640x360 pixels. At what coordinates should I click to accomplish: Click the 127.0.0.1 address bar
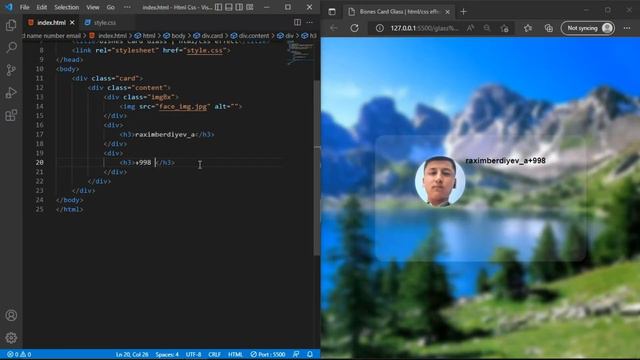pyautogui.click(x=424, y=28)
